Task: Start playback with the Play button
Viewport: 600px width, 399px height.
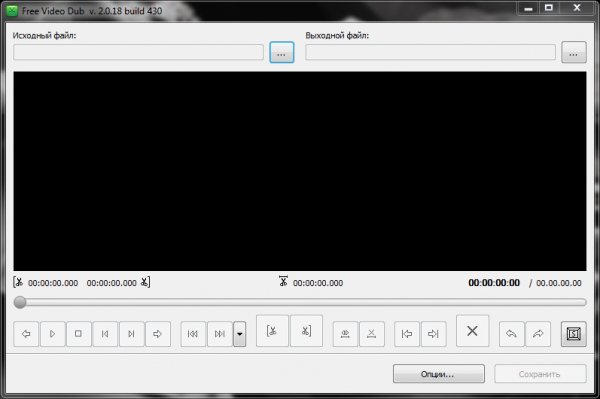Action: pos(52,334)
